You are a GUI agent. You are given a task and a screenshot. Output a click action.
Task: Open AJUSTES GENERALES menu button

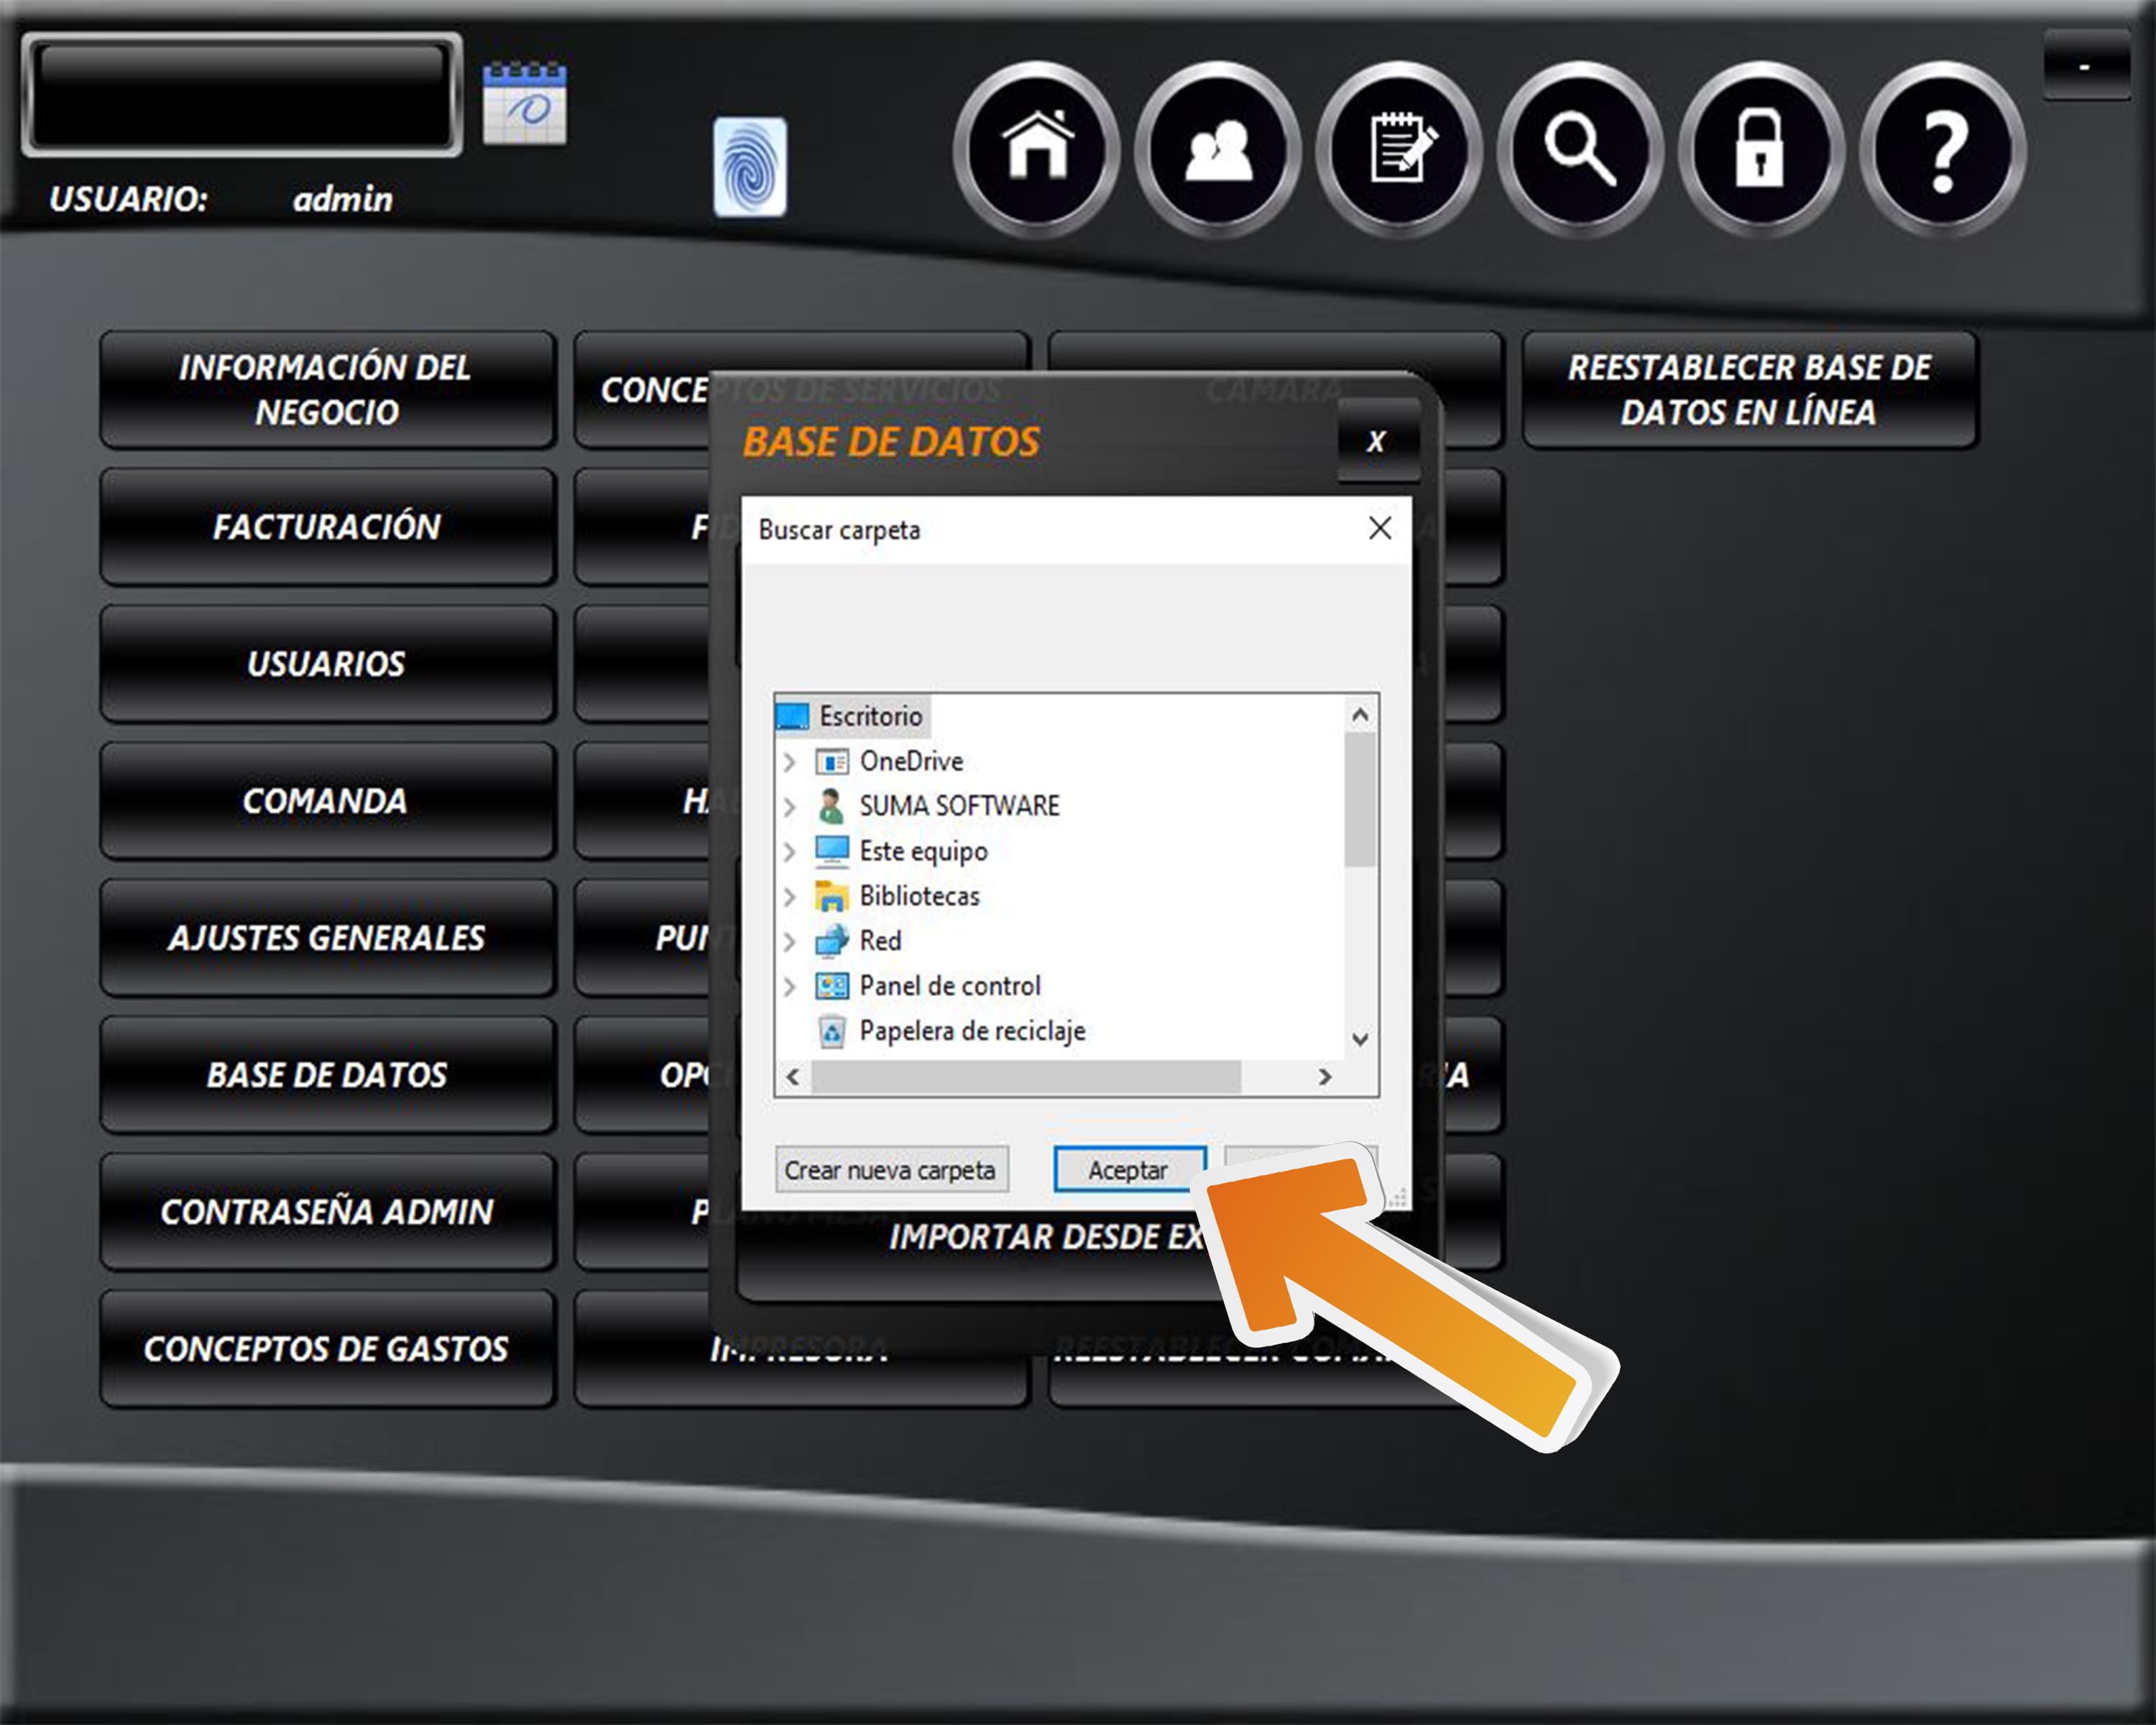[x=327, y=938]
